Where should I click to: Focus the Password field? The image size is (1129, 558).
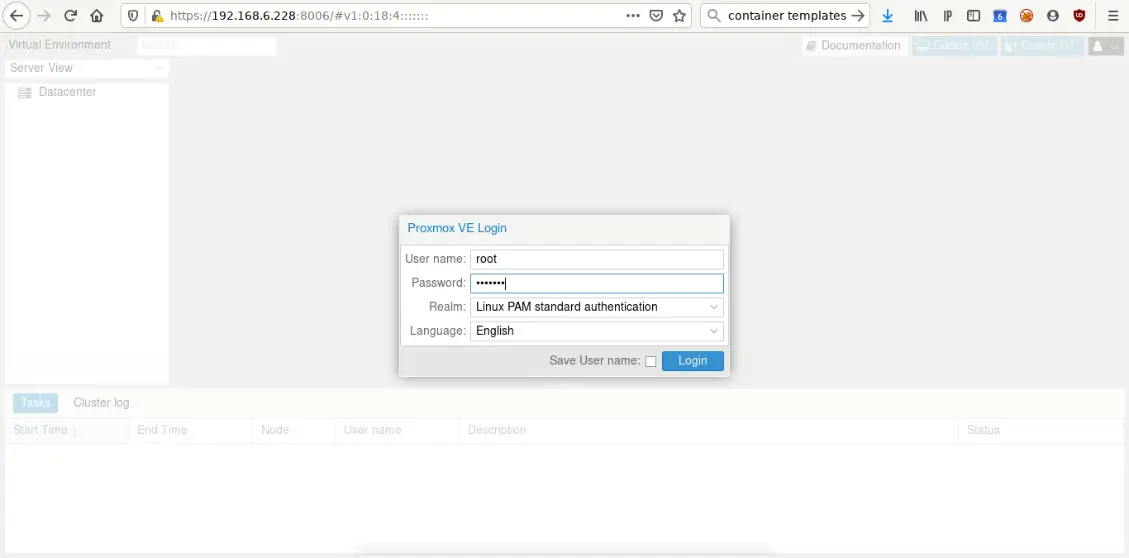pyautogui.click(x=596, y=283)
